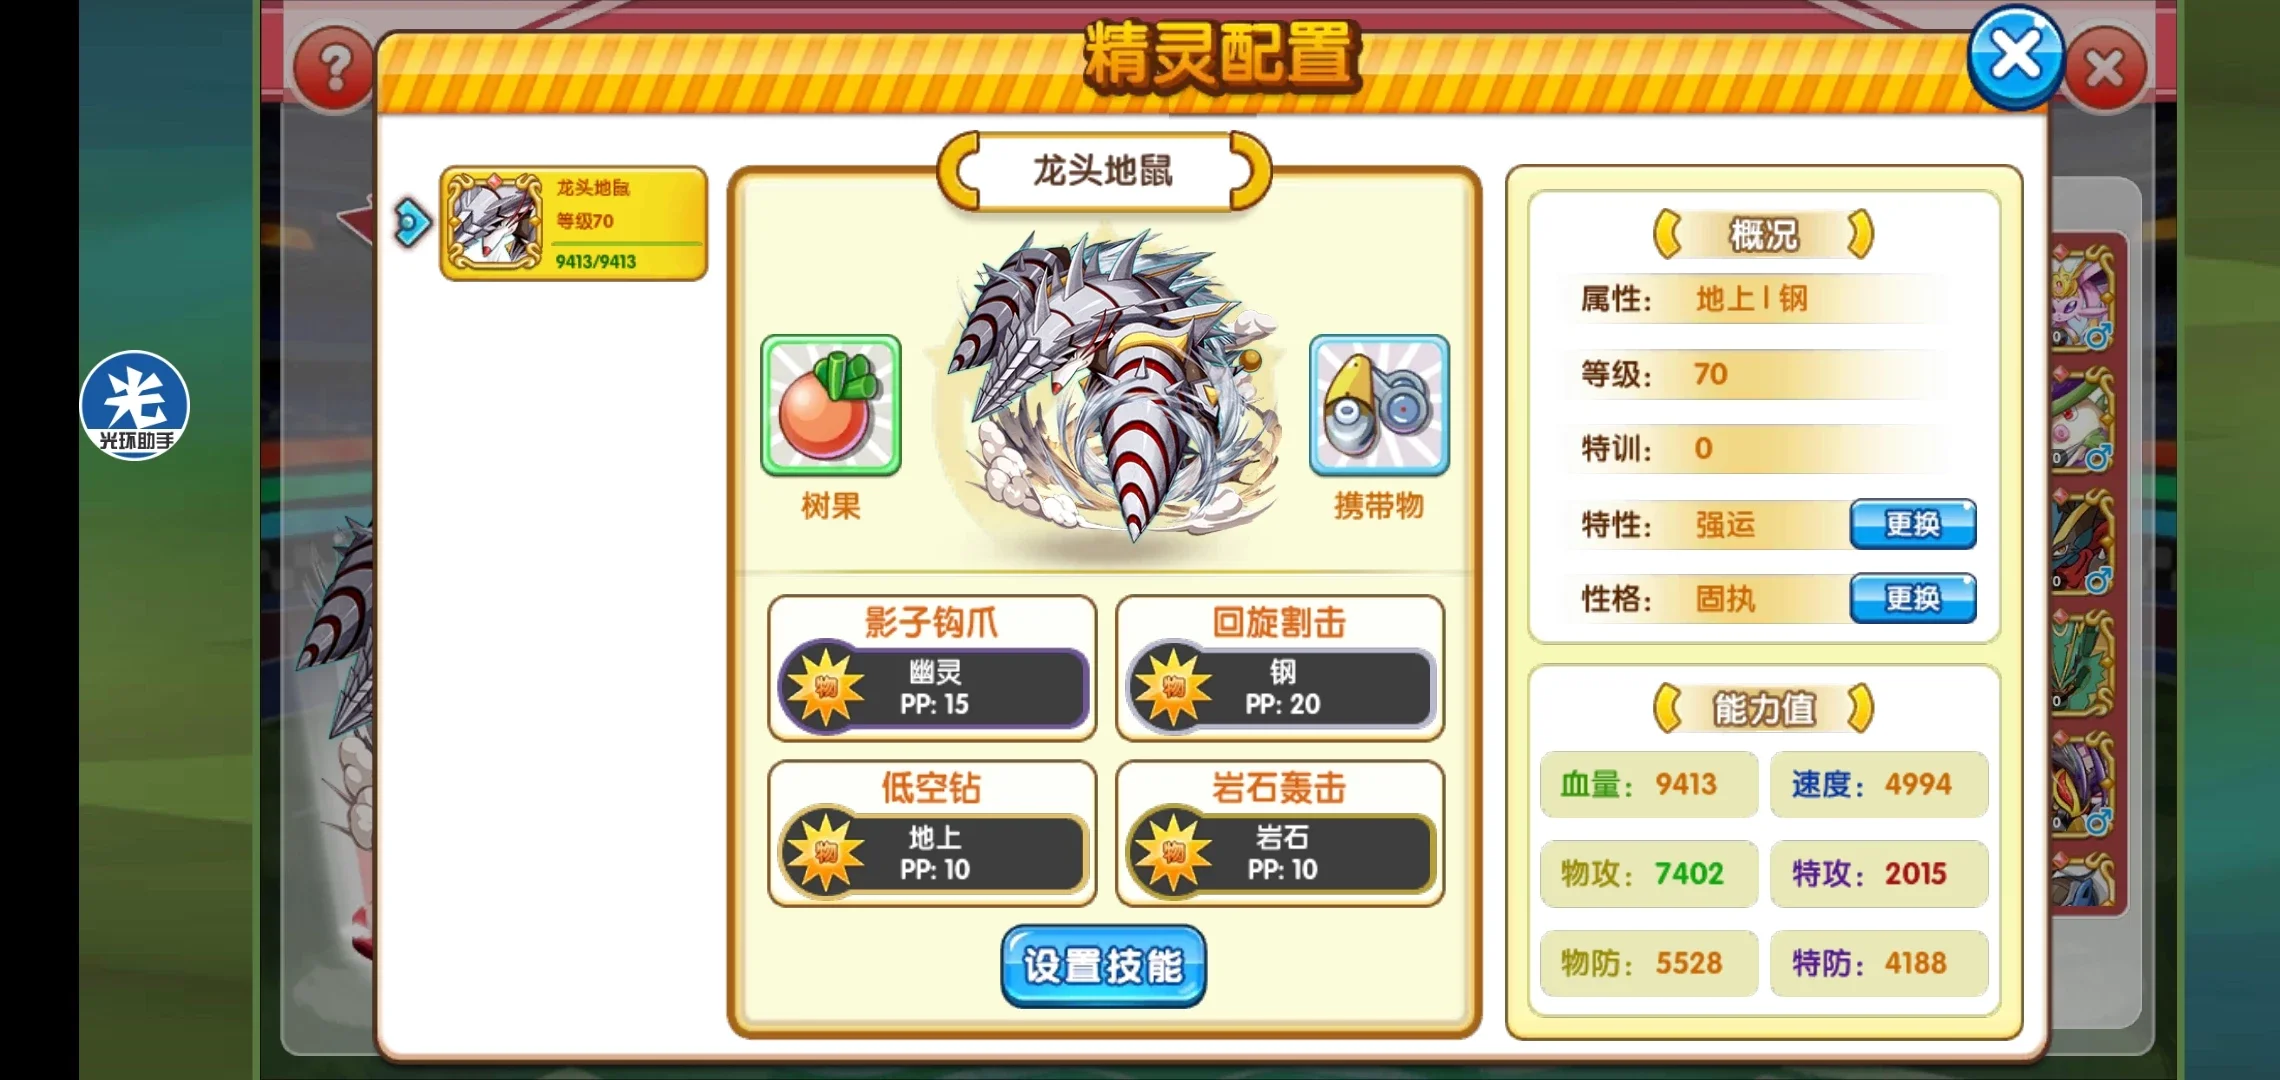Click the 光环助手 floating assistant icon
The height and width of the screenshot is (1080, 2280).
coord(134,405)
